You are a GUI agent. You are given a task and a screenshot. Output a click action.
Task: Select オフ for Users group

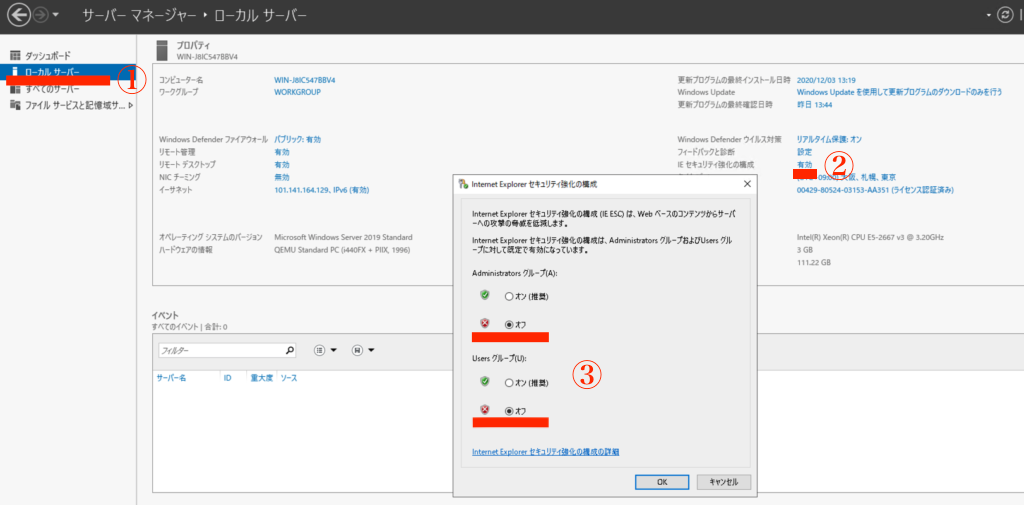pos(509,411)
